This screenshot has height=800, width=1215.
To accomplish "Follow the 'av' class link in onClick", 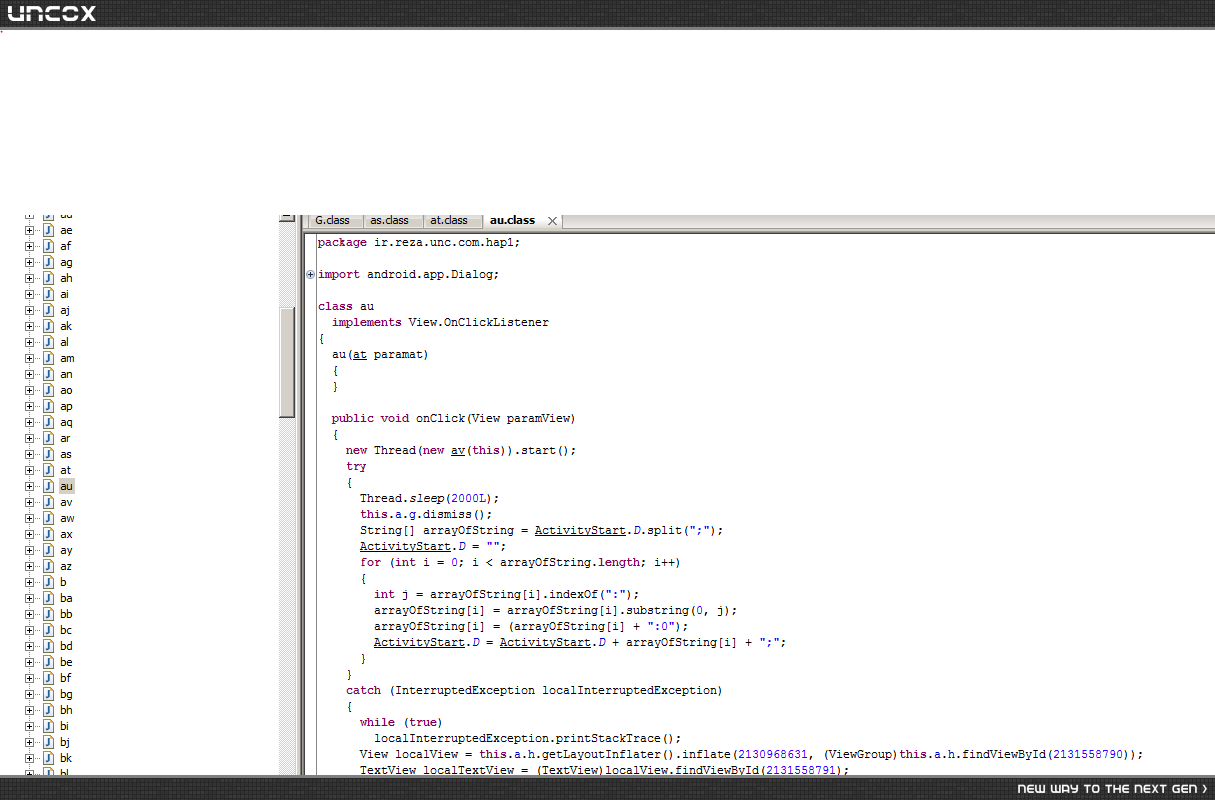I will tap(458, 450).
